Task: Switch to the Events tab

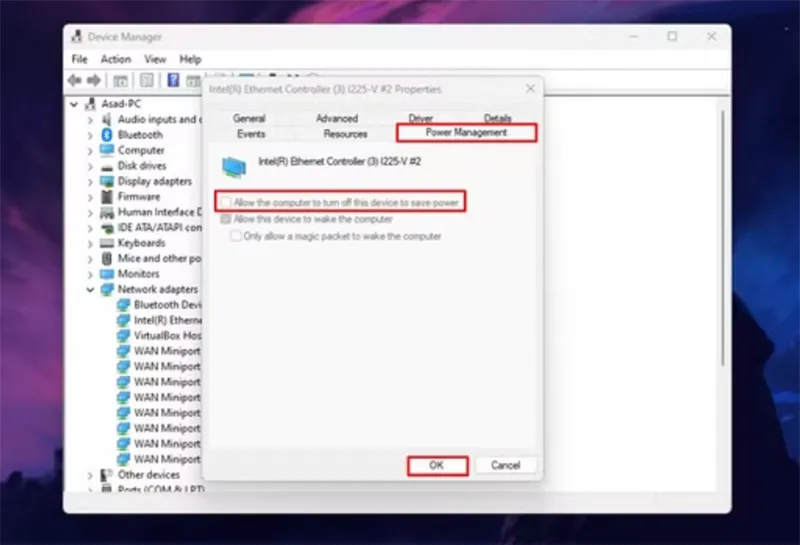Action: tap(251, 134)
